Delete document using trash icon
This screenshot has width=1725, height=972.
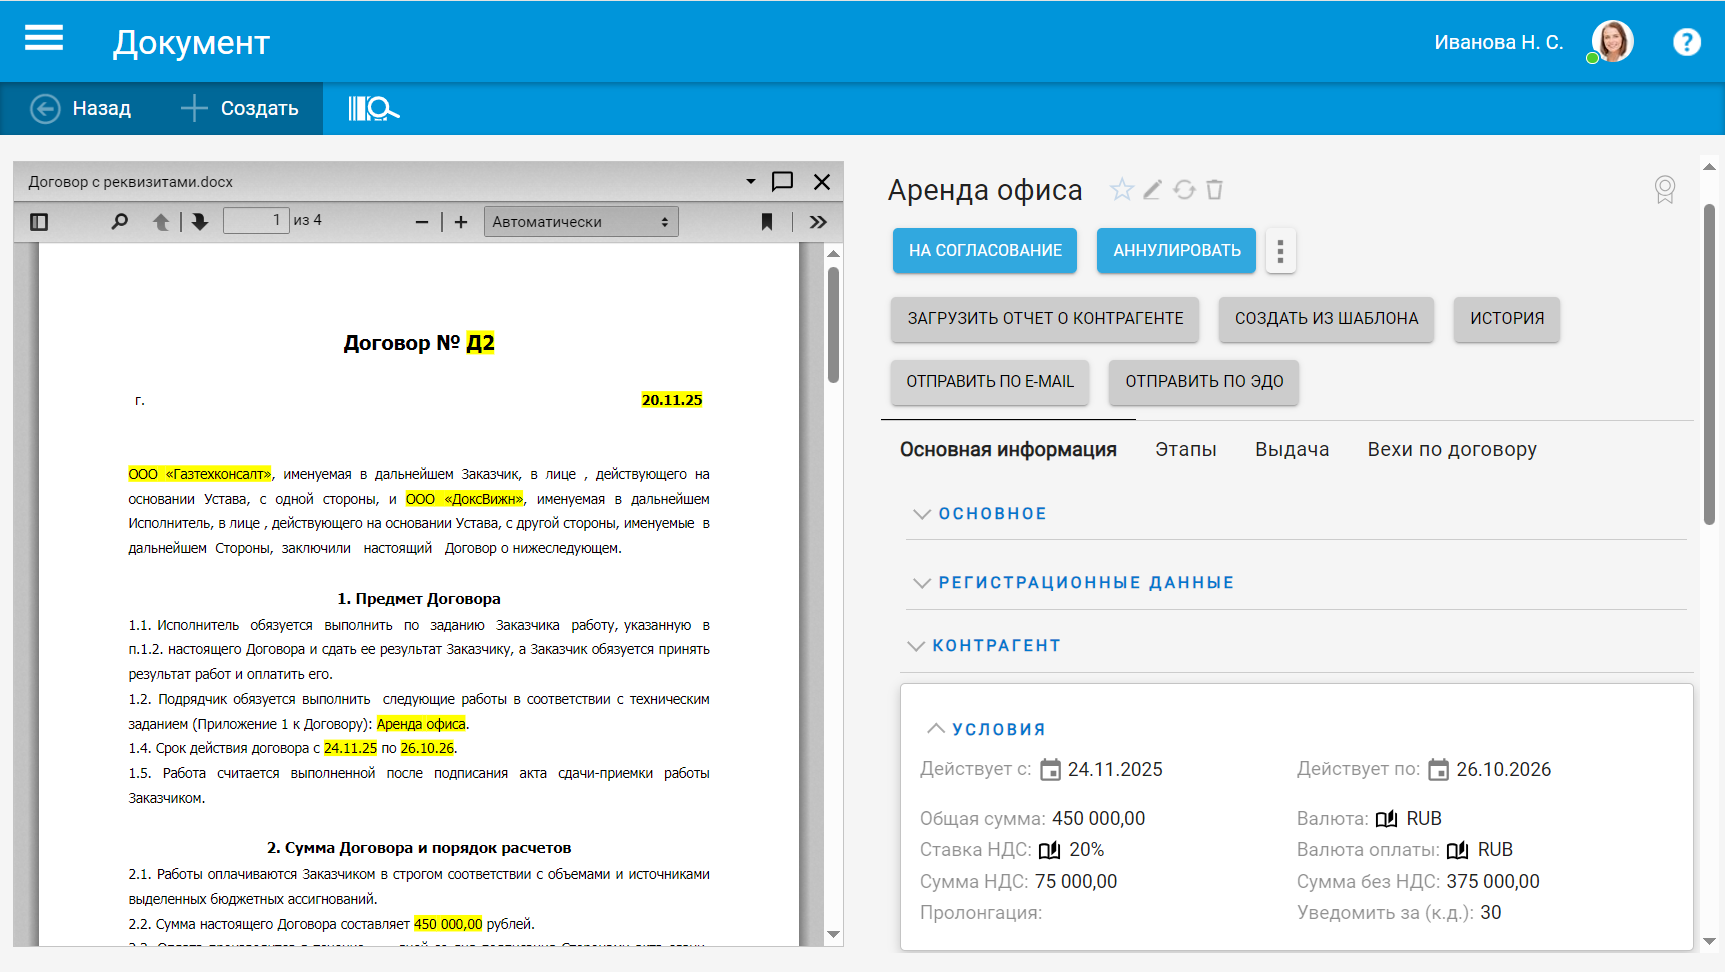(x=1214, y=189)
